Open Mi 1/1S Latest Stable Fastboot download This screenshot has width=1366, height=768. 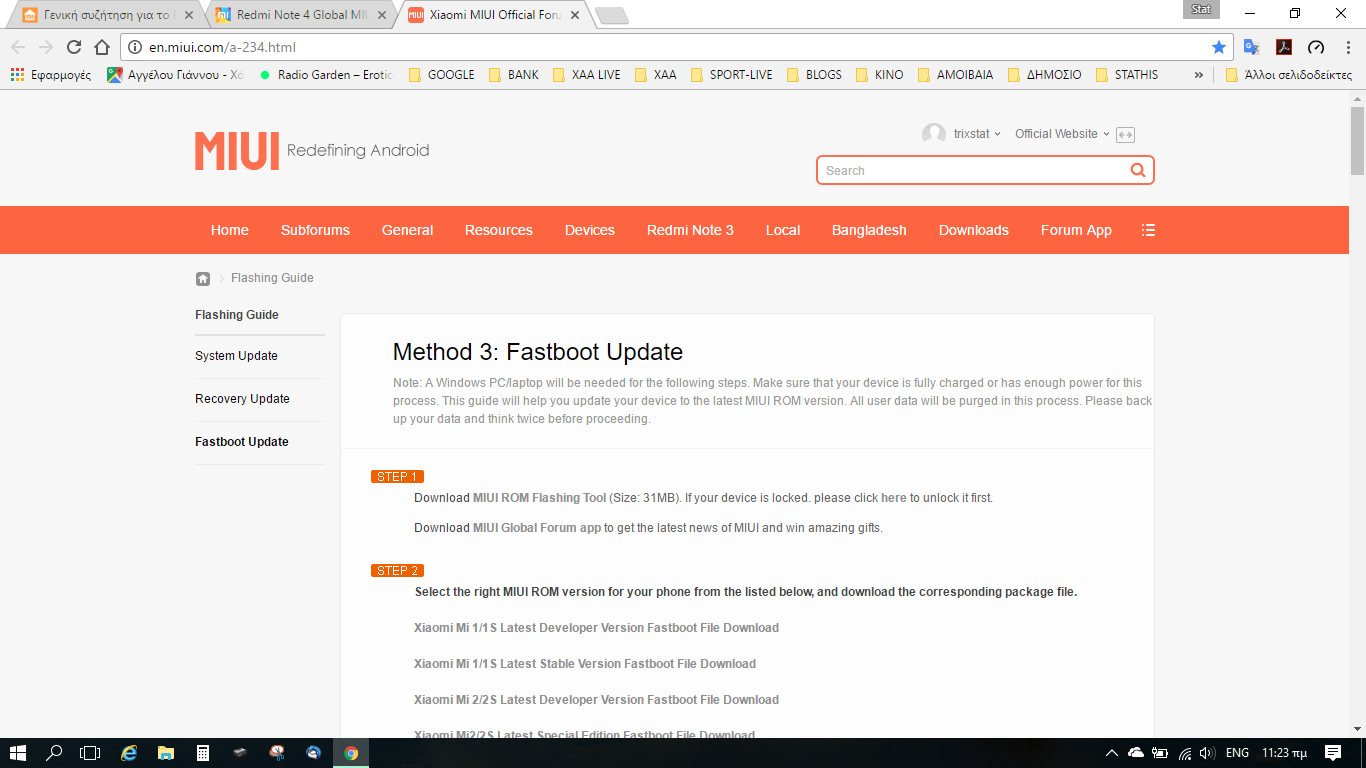[585, 664]
